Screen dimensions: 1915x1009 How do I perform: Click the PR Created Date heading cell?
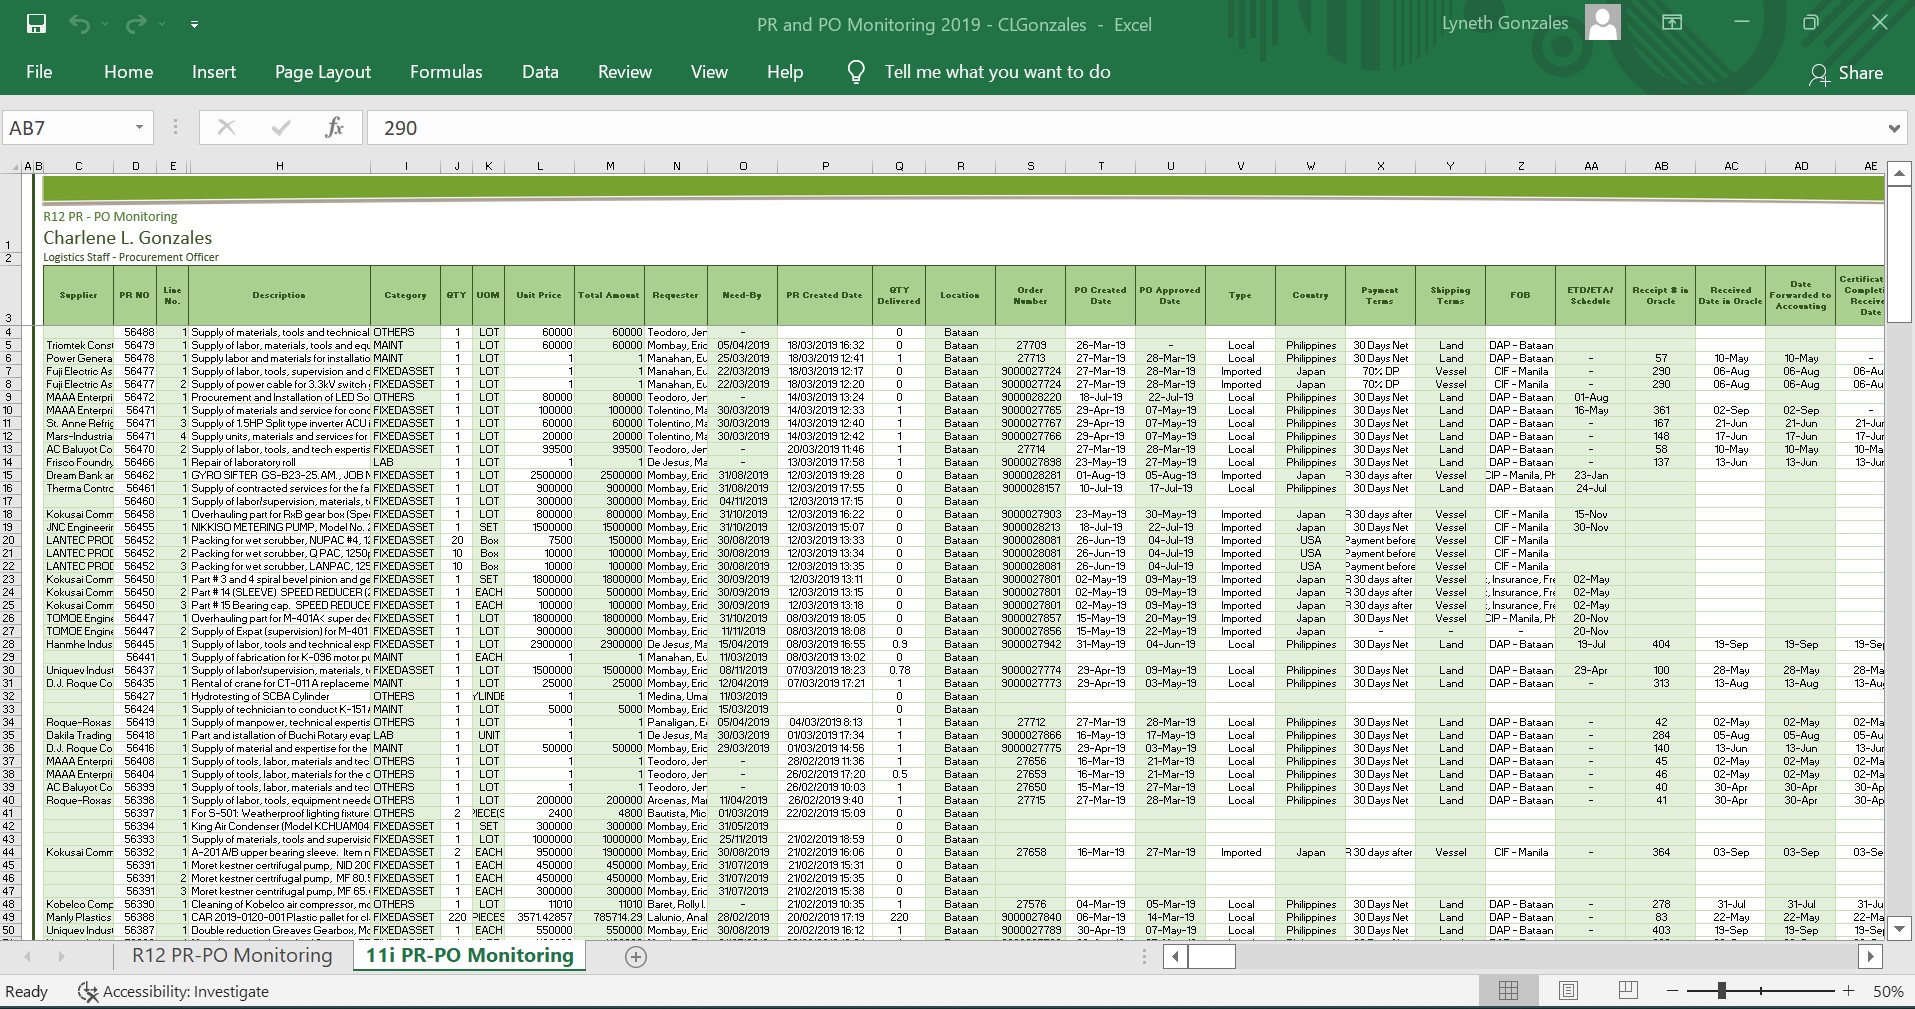tap(825, 295)
